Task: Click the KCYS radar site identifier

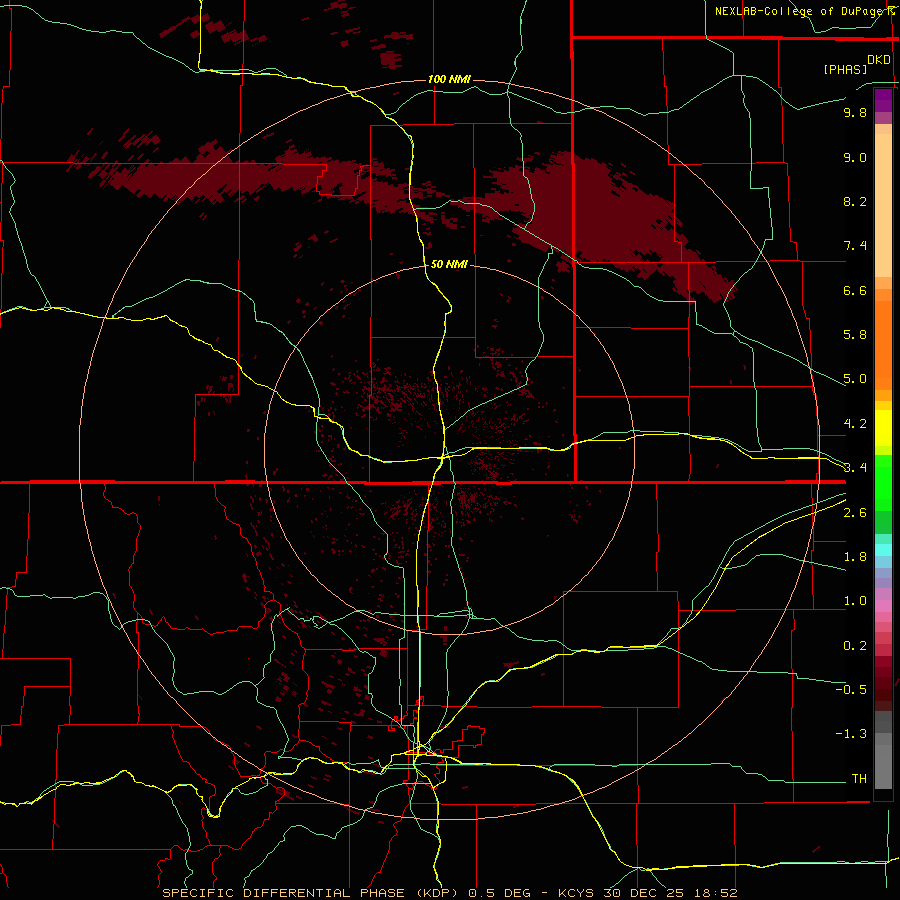Action: click(577, 893)
